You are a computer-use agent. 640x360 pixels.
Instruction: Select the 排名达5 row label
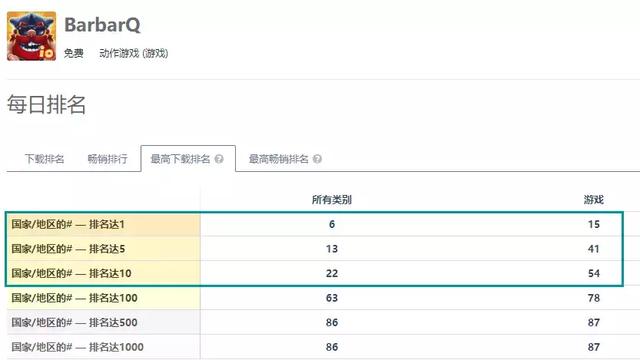(x=68, y=249)
